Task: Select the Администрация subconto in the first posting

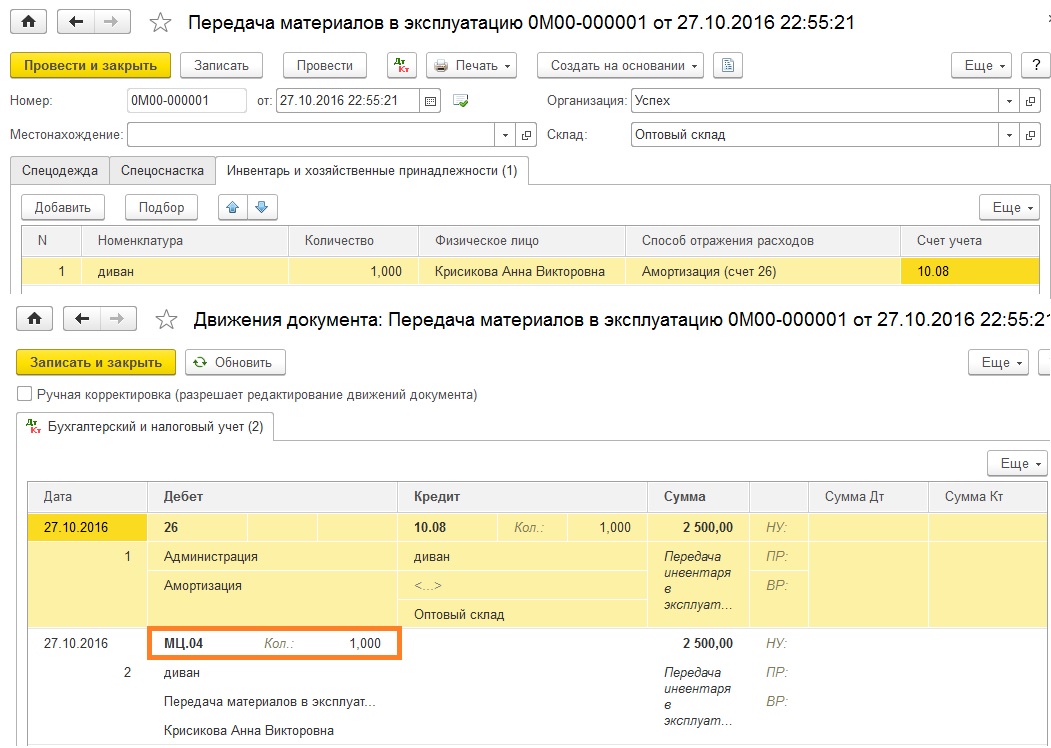Action: point(272,556)
